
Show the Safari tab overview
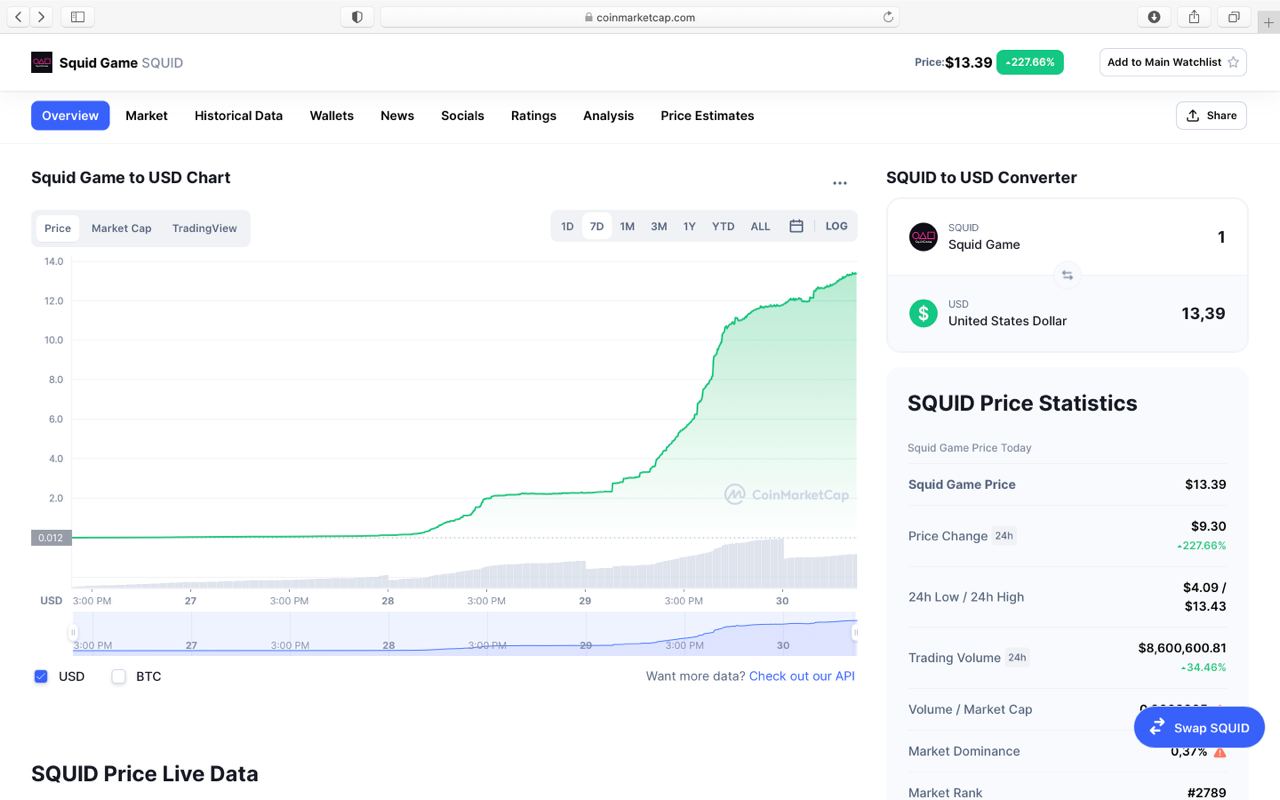pyautogui.click(x=1234, y=17)
